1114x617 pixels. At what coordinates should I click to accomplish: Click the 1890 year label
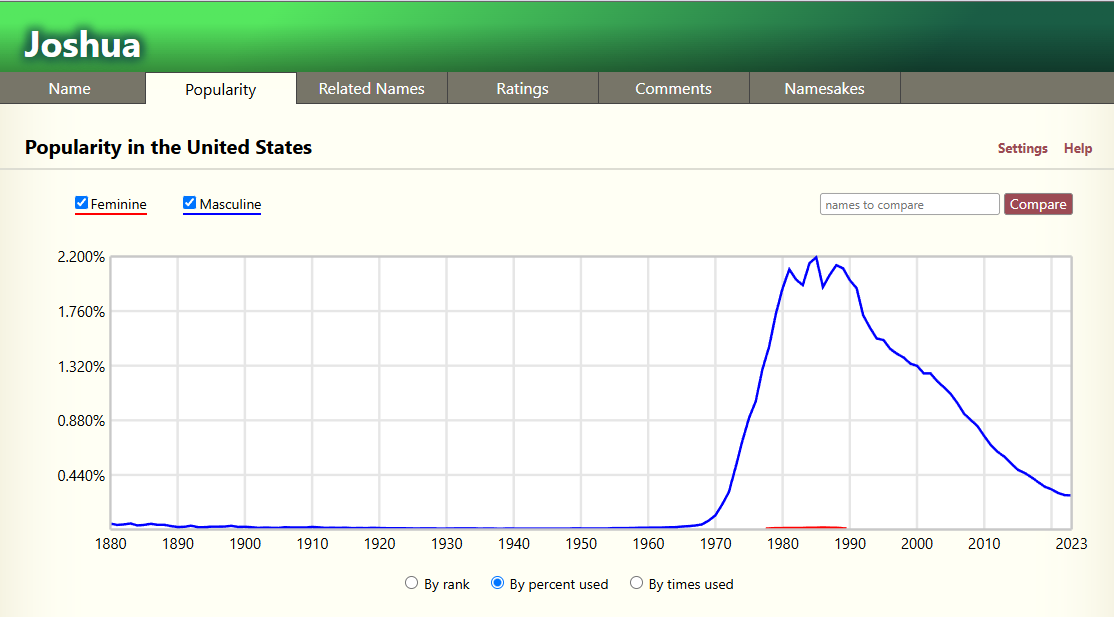point(178,544)
